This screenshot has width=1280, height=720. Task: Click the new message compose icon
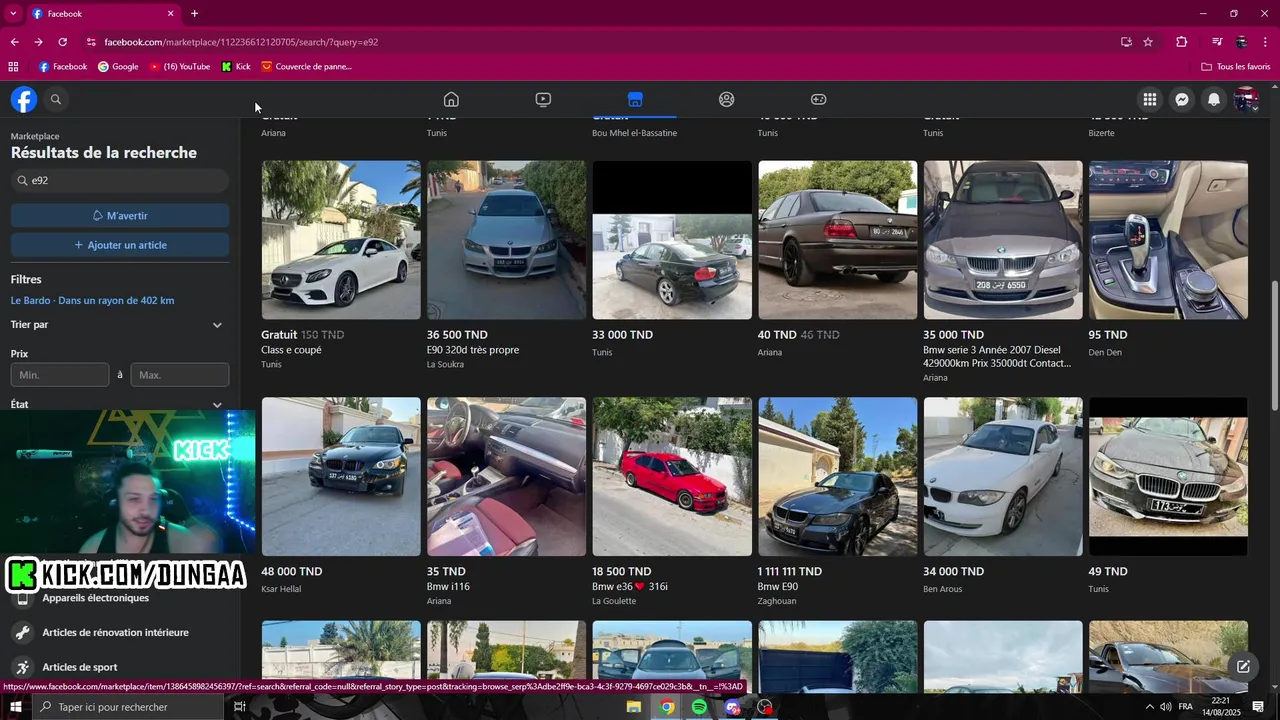point(1243,666)
